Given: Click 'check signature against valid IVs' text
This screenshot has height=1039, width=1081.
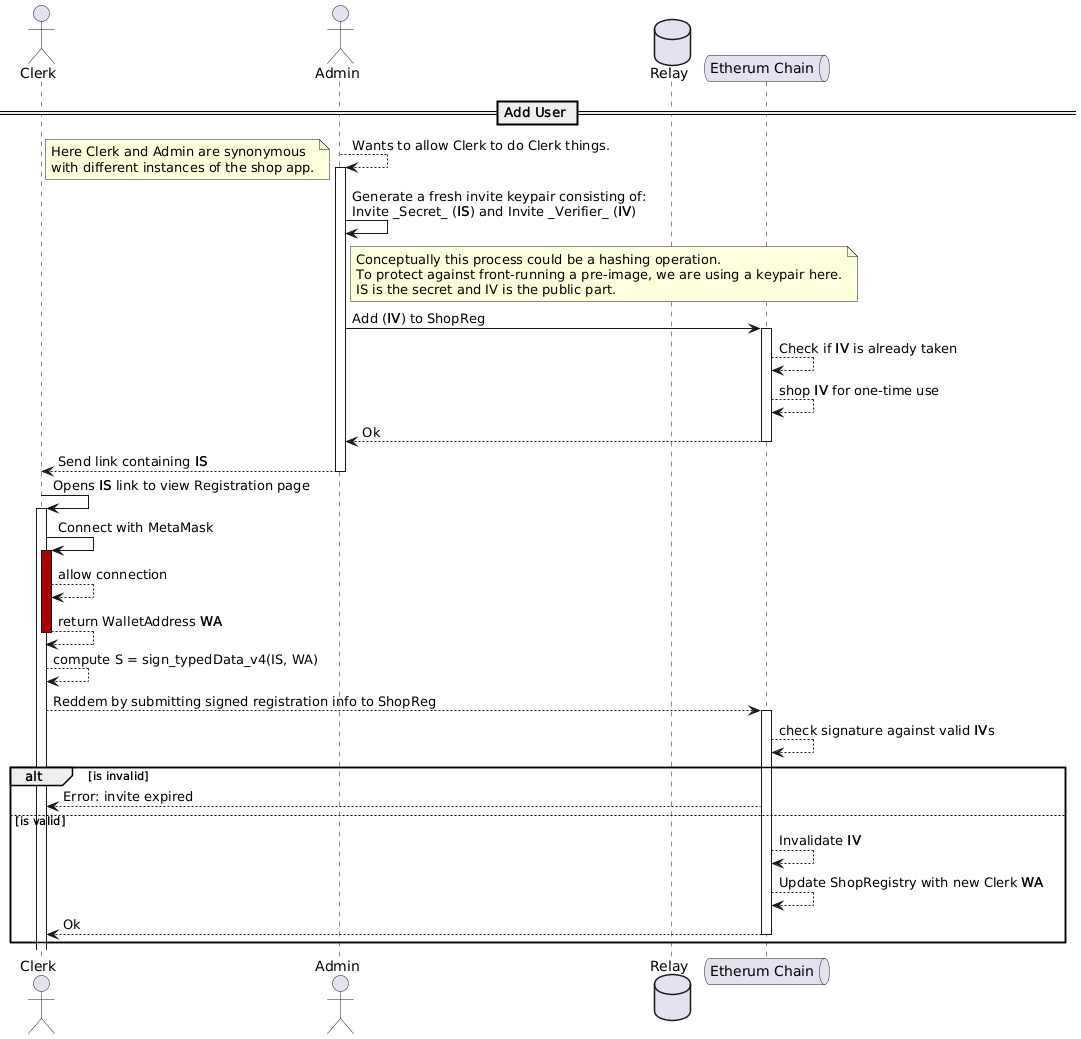Looking at the screenshot, I should 887,731.
